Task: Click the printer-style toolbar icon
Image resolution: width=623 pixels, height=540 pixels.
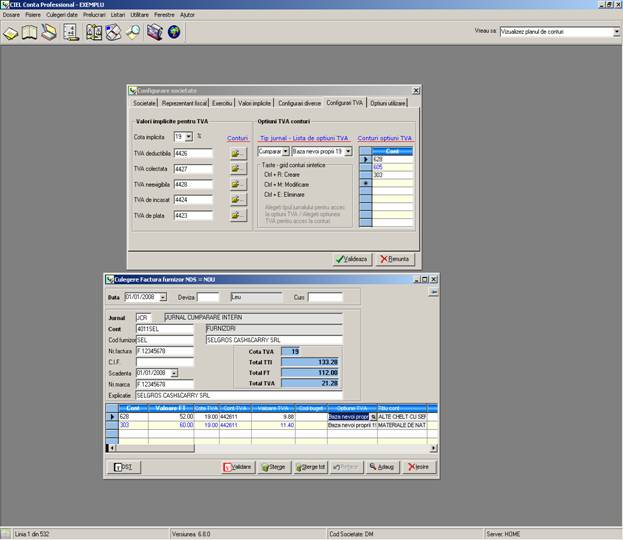Action: click(113, 33)
